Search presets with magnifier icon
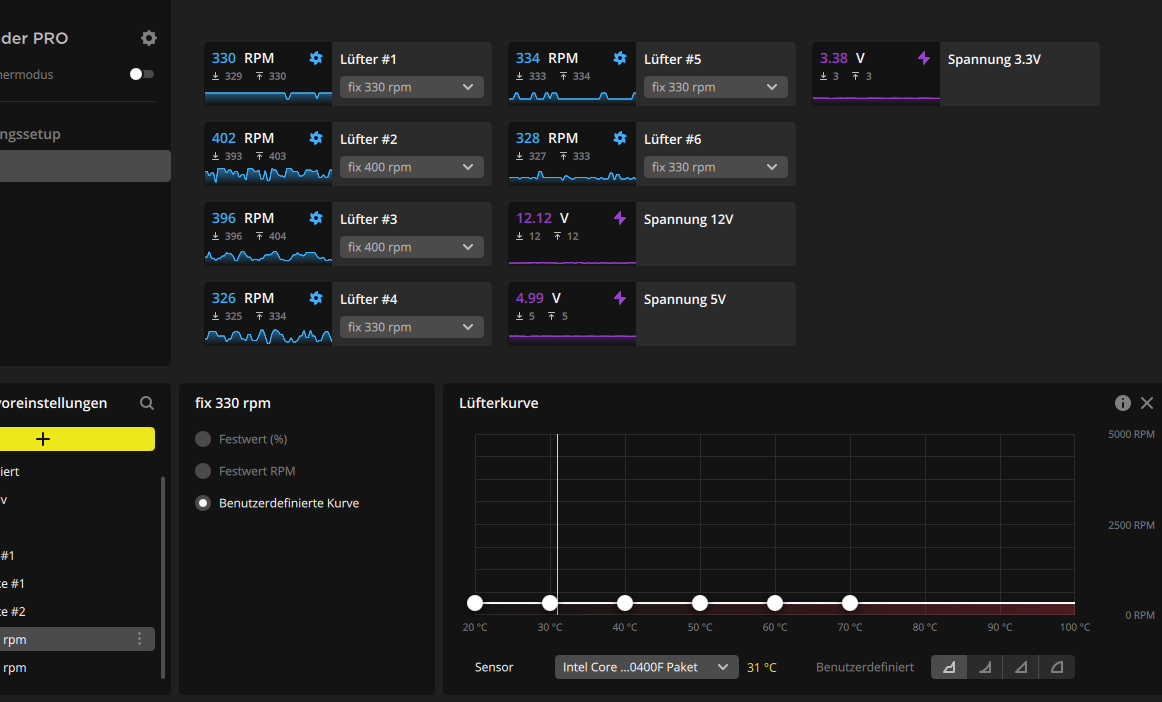Viewport: 1162px width, 702px height. 147,403
